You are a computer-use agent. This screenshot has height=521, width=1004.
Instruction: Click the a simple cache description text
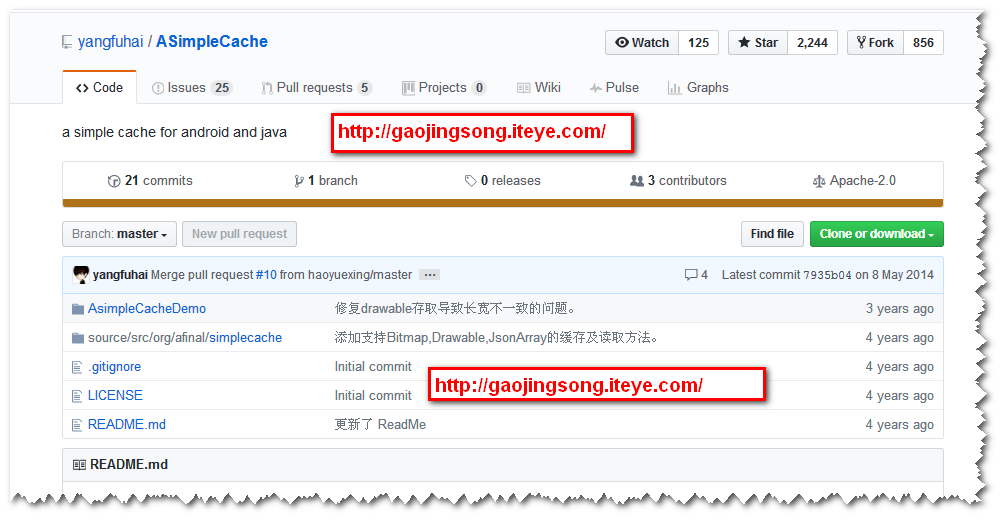[x=174, y=132]
